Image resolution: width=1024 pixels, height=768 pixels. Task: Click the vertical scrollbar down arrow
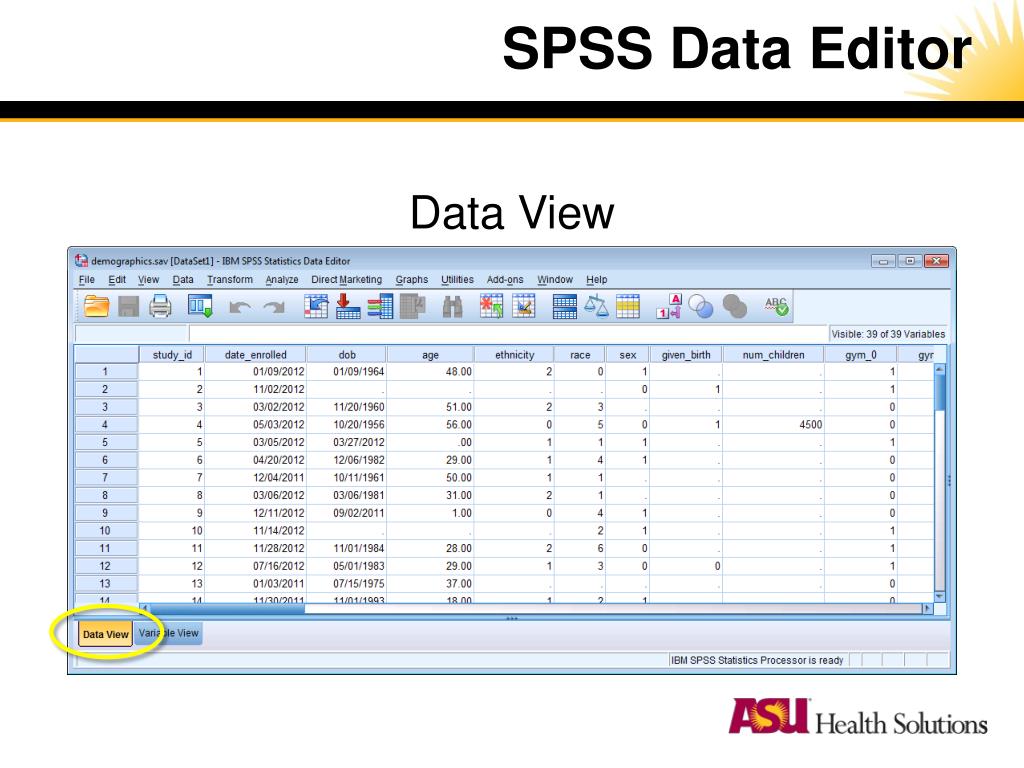point(940,596)
